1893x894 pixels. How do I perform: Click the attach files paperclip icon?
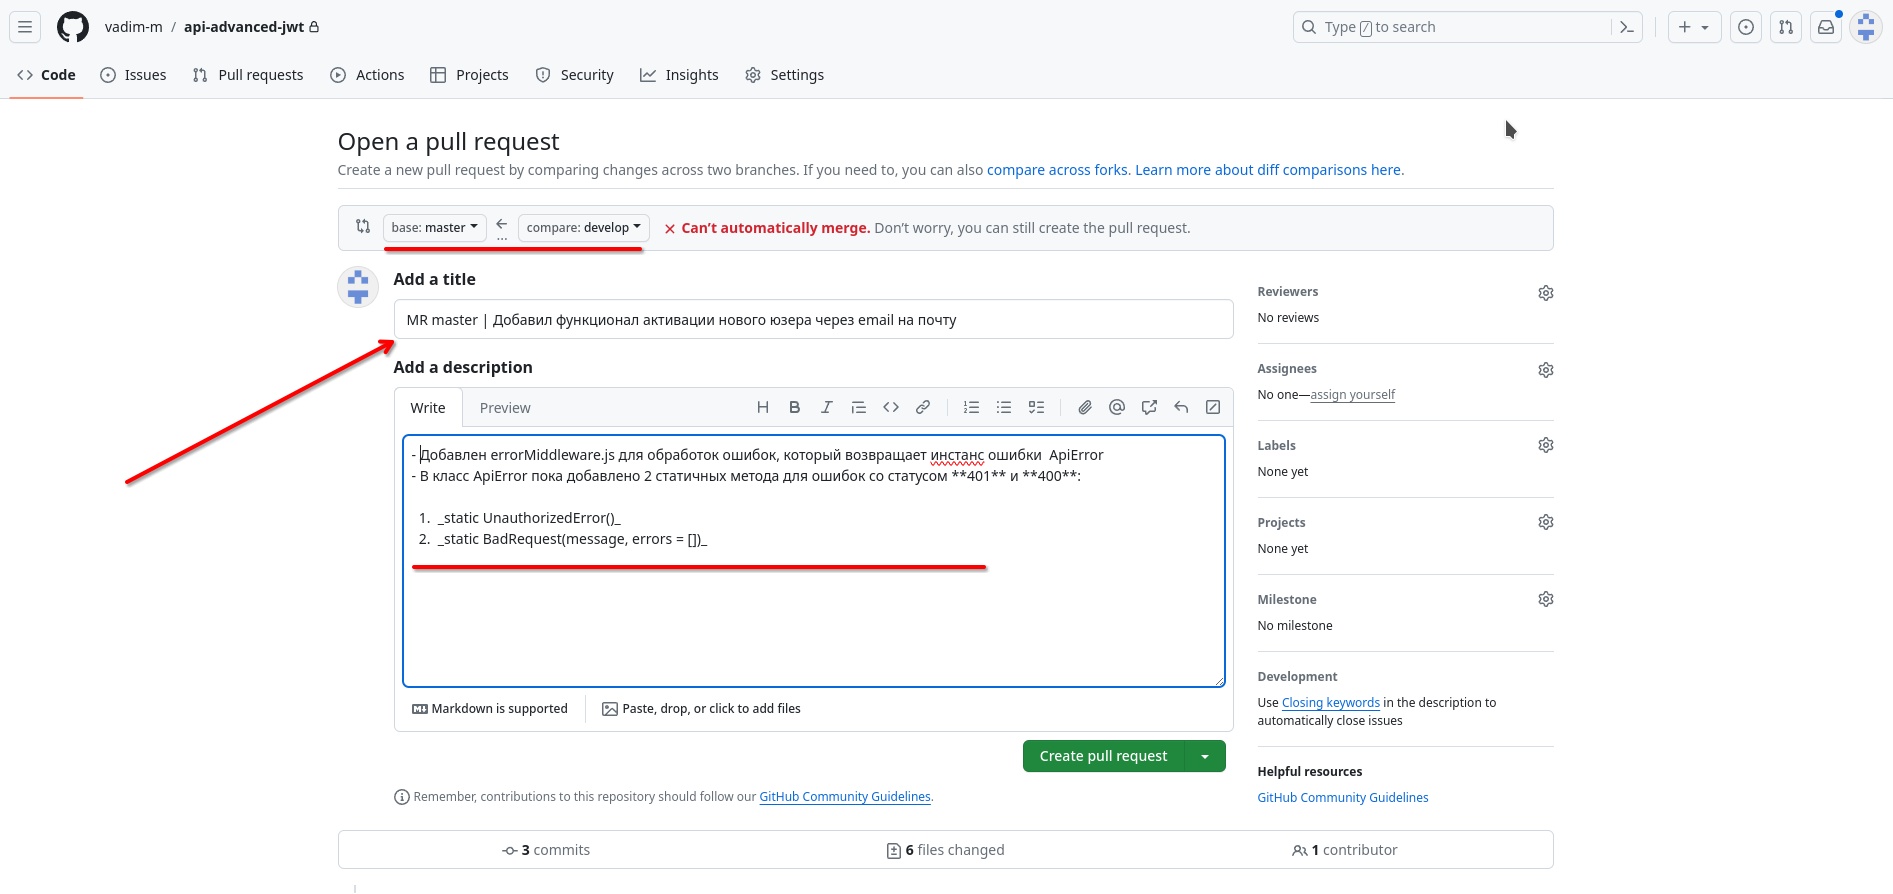[1085, 407]
